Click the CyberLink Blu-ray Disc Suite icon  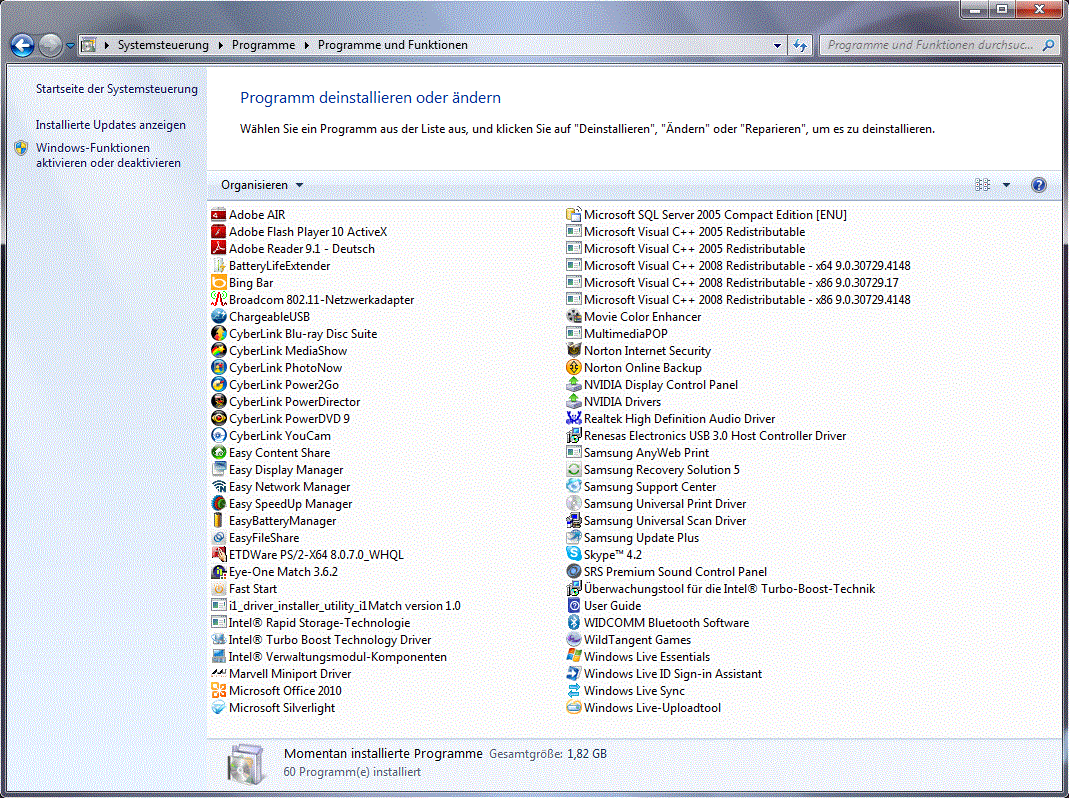click(x=219, y=334)
